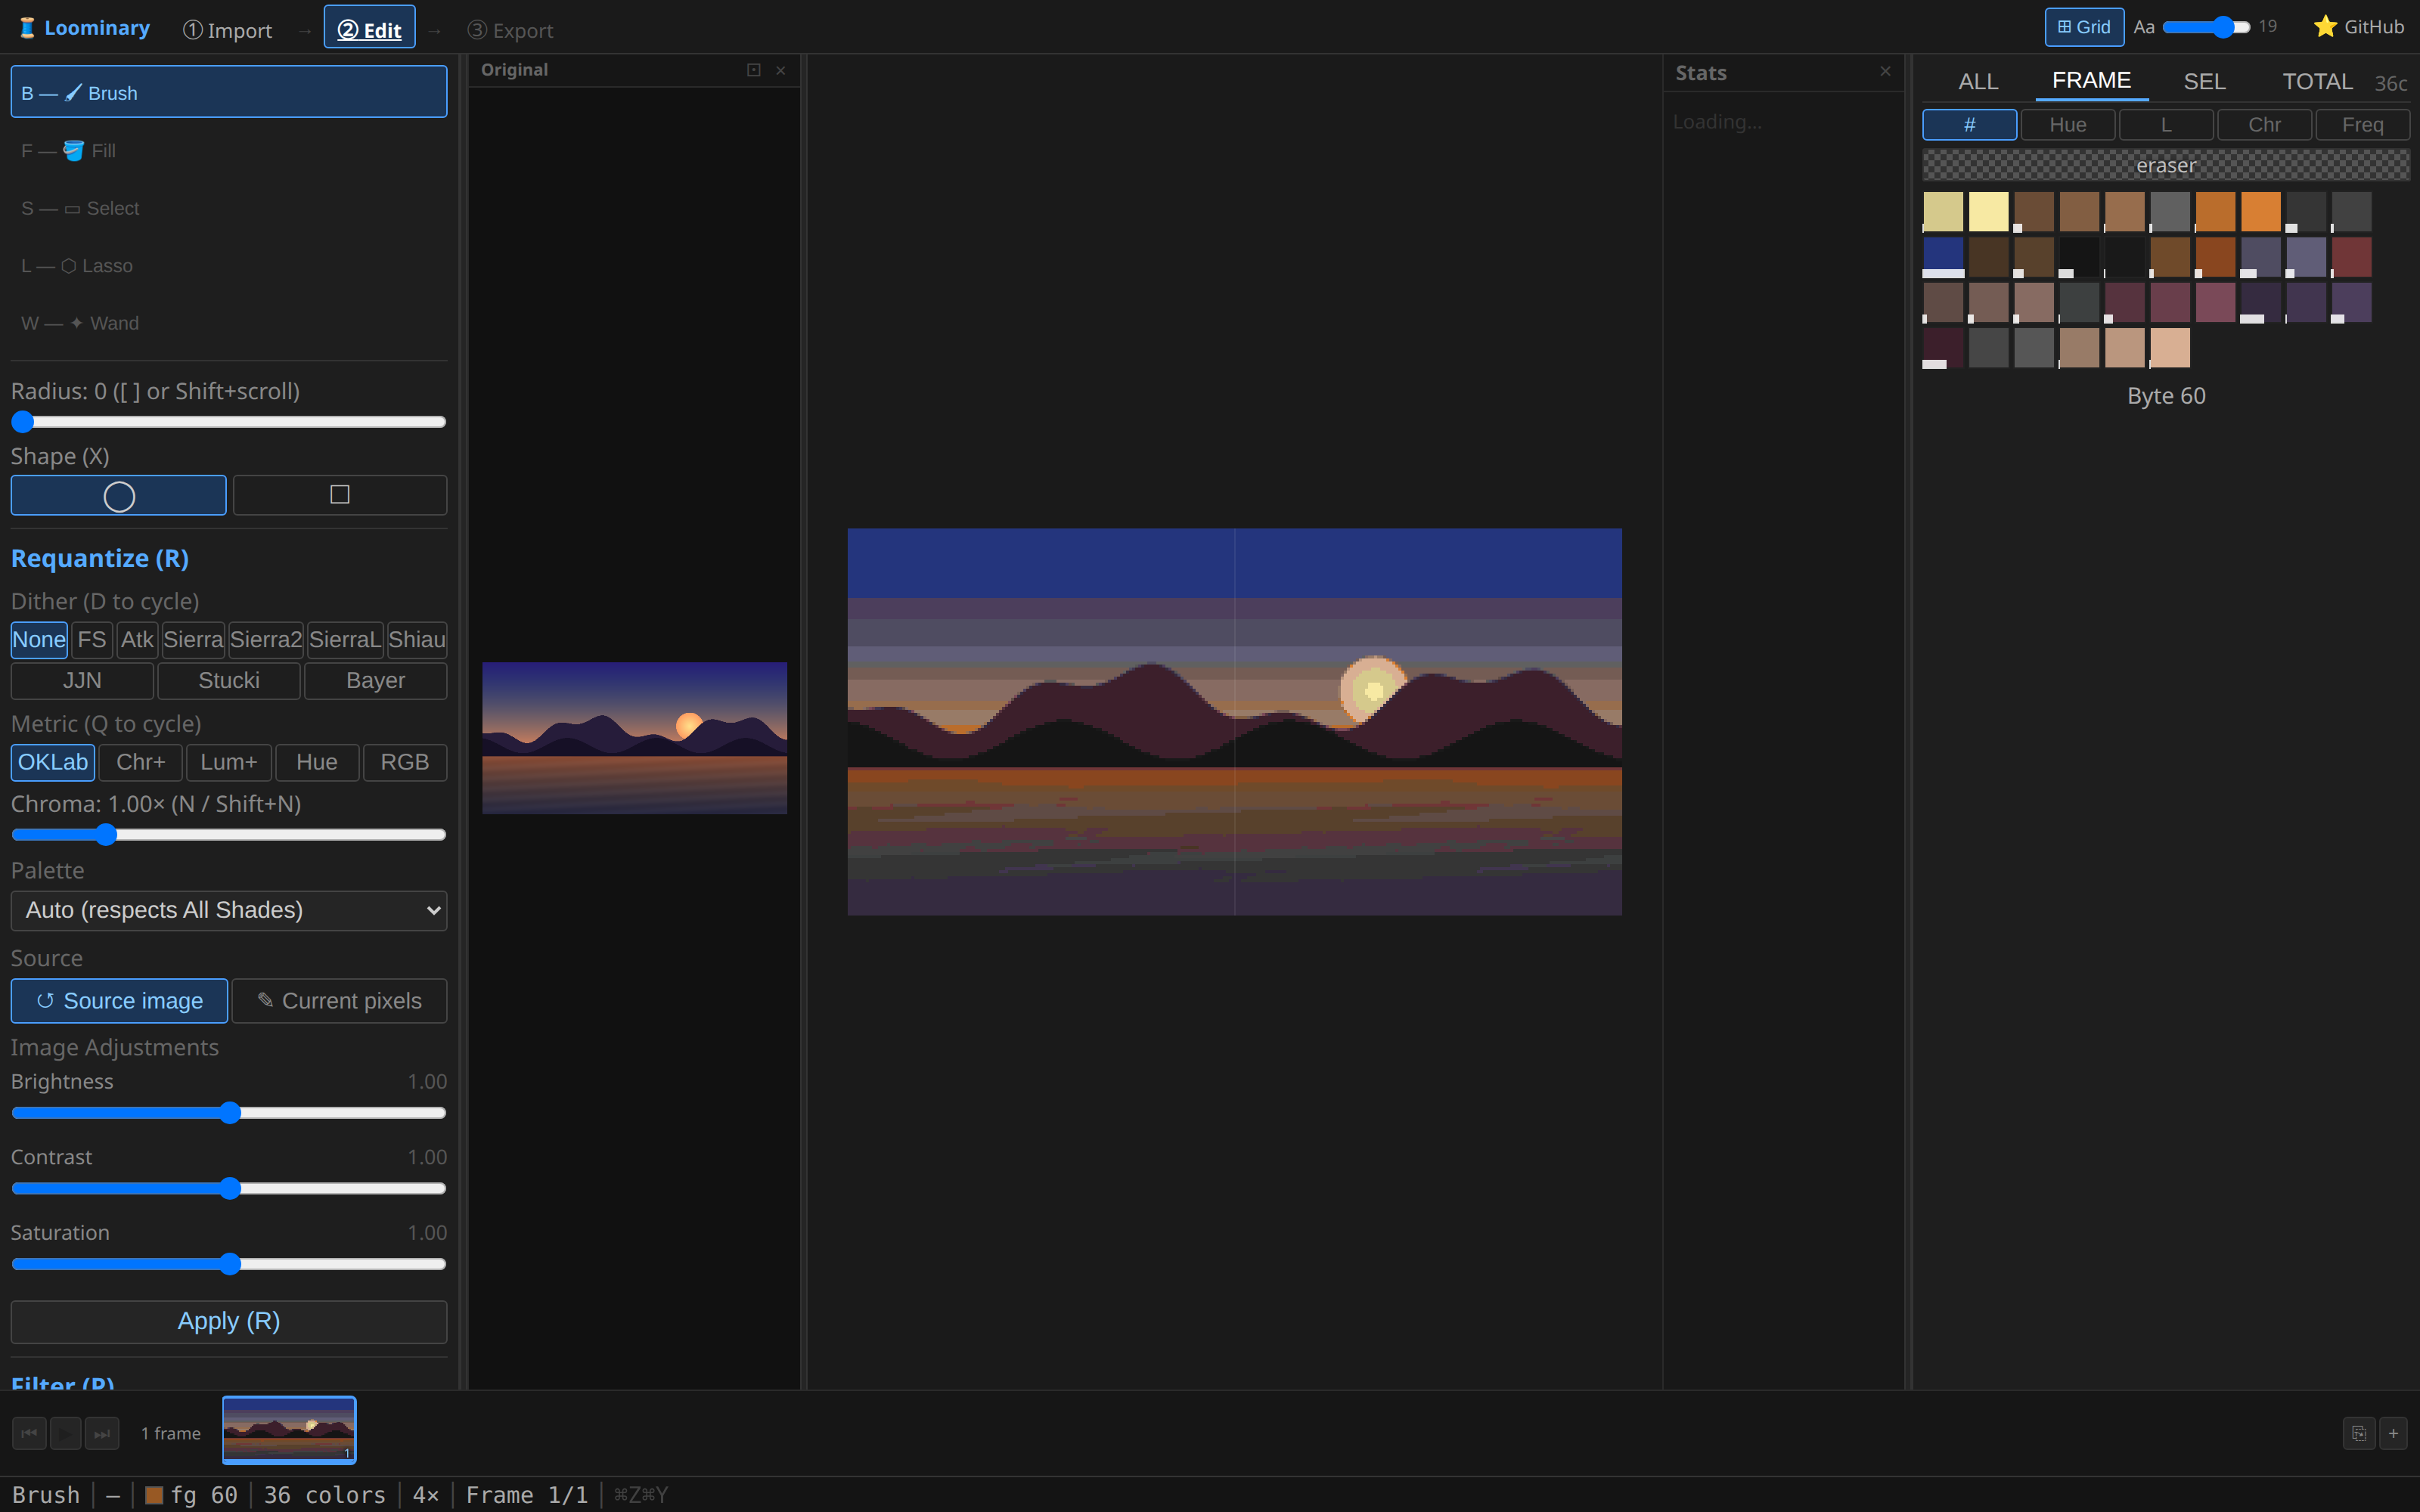Add a new frame
The image size is (2420, 1512).
2393,1433
